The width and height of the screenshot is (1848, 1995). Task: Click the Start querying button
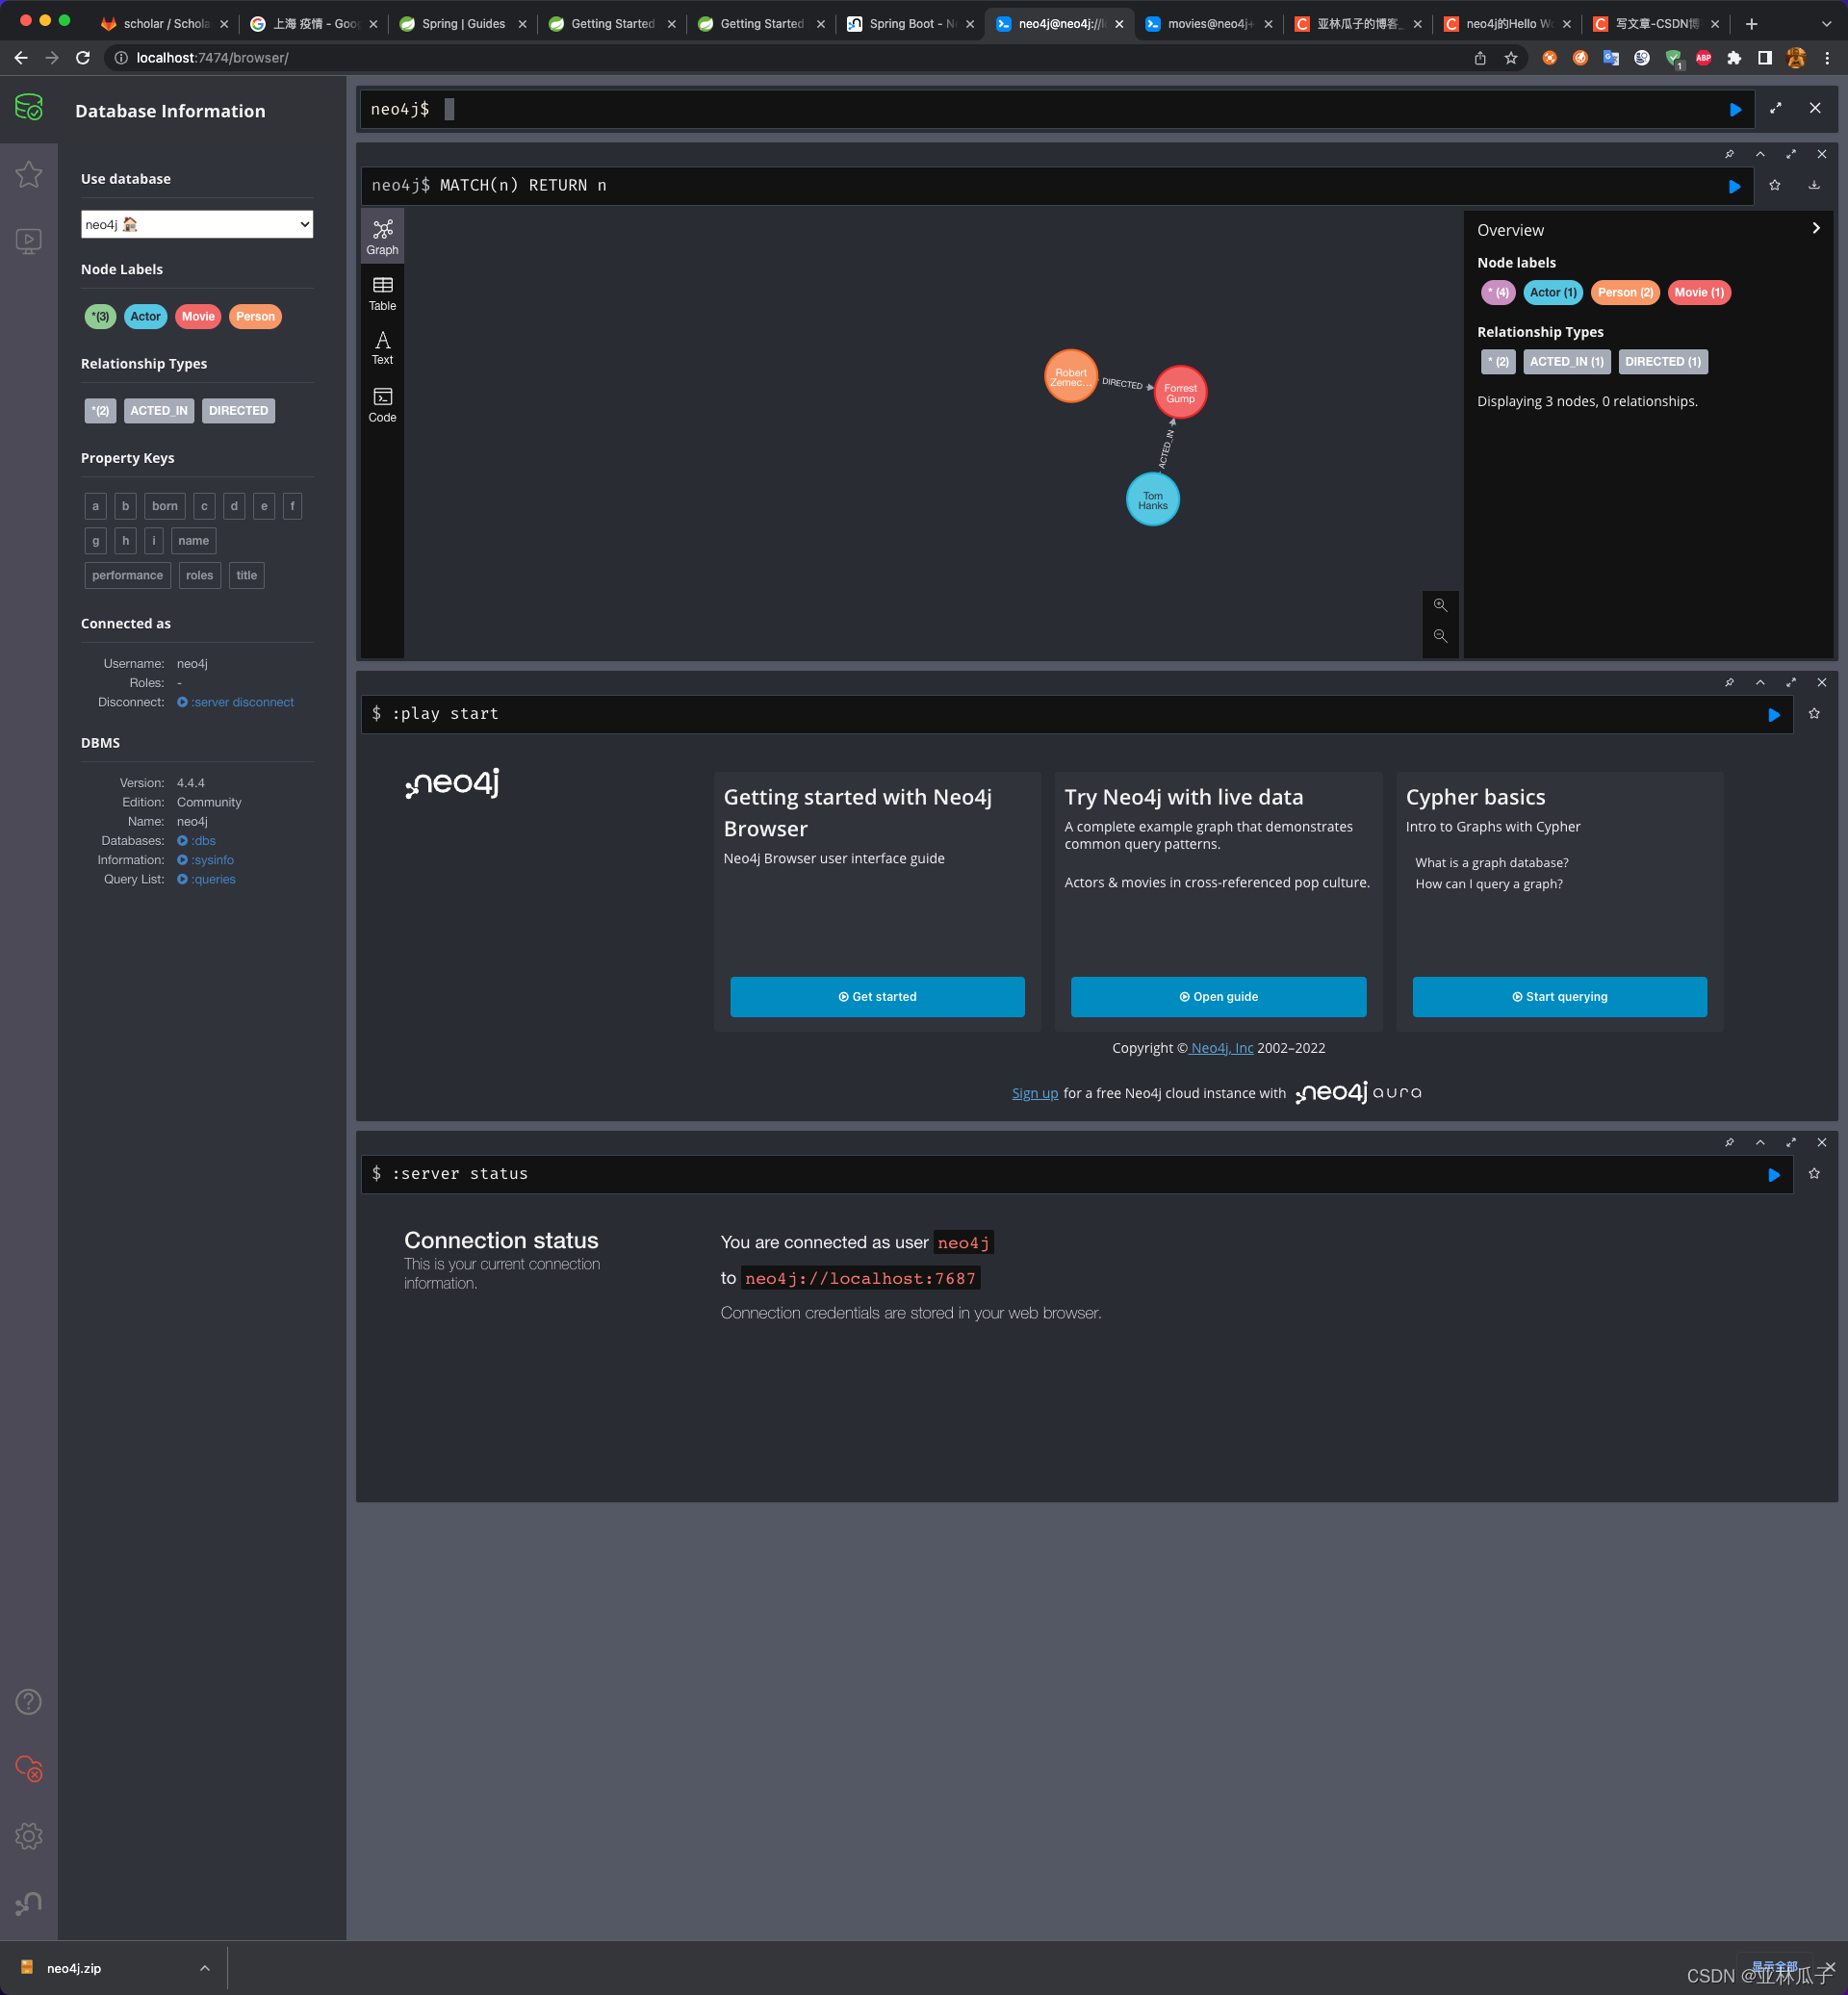click(x=1559, y=996)
